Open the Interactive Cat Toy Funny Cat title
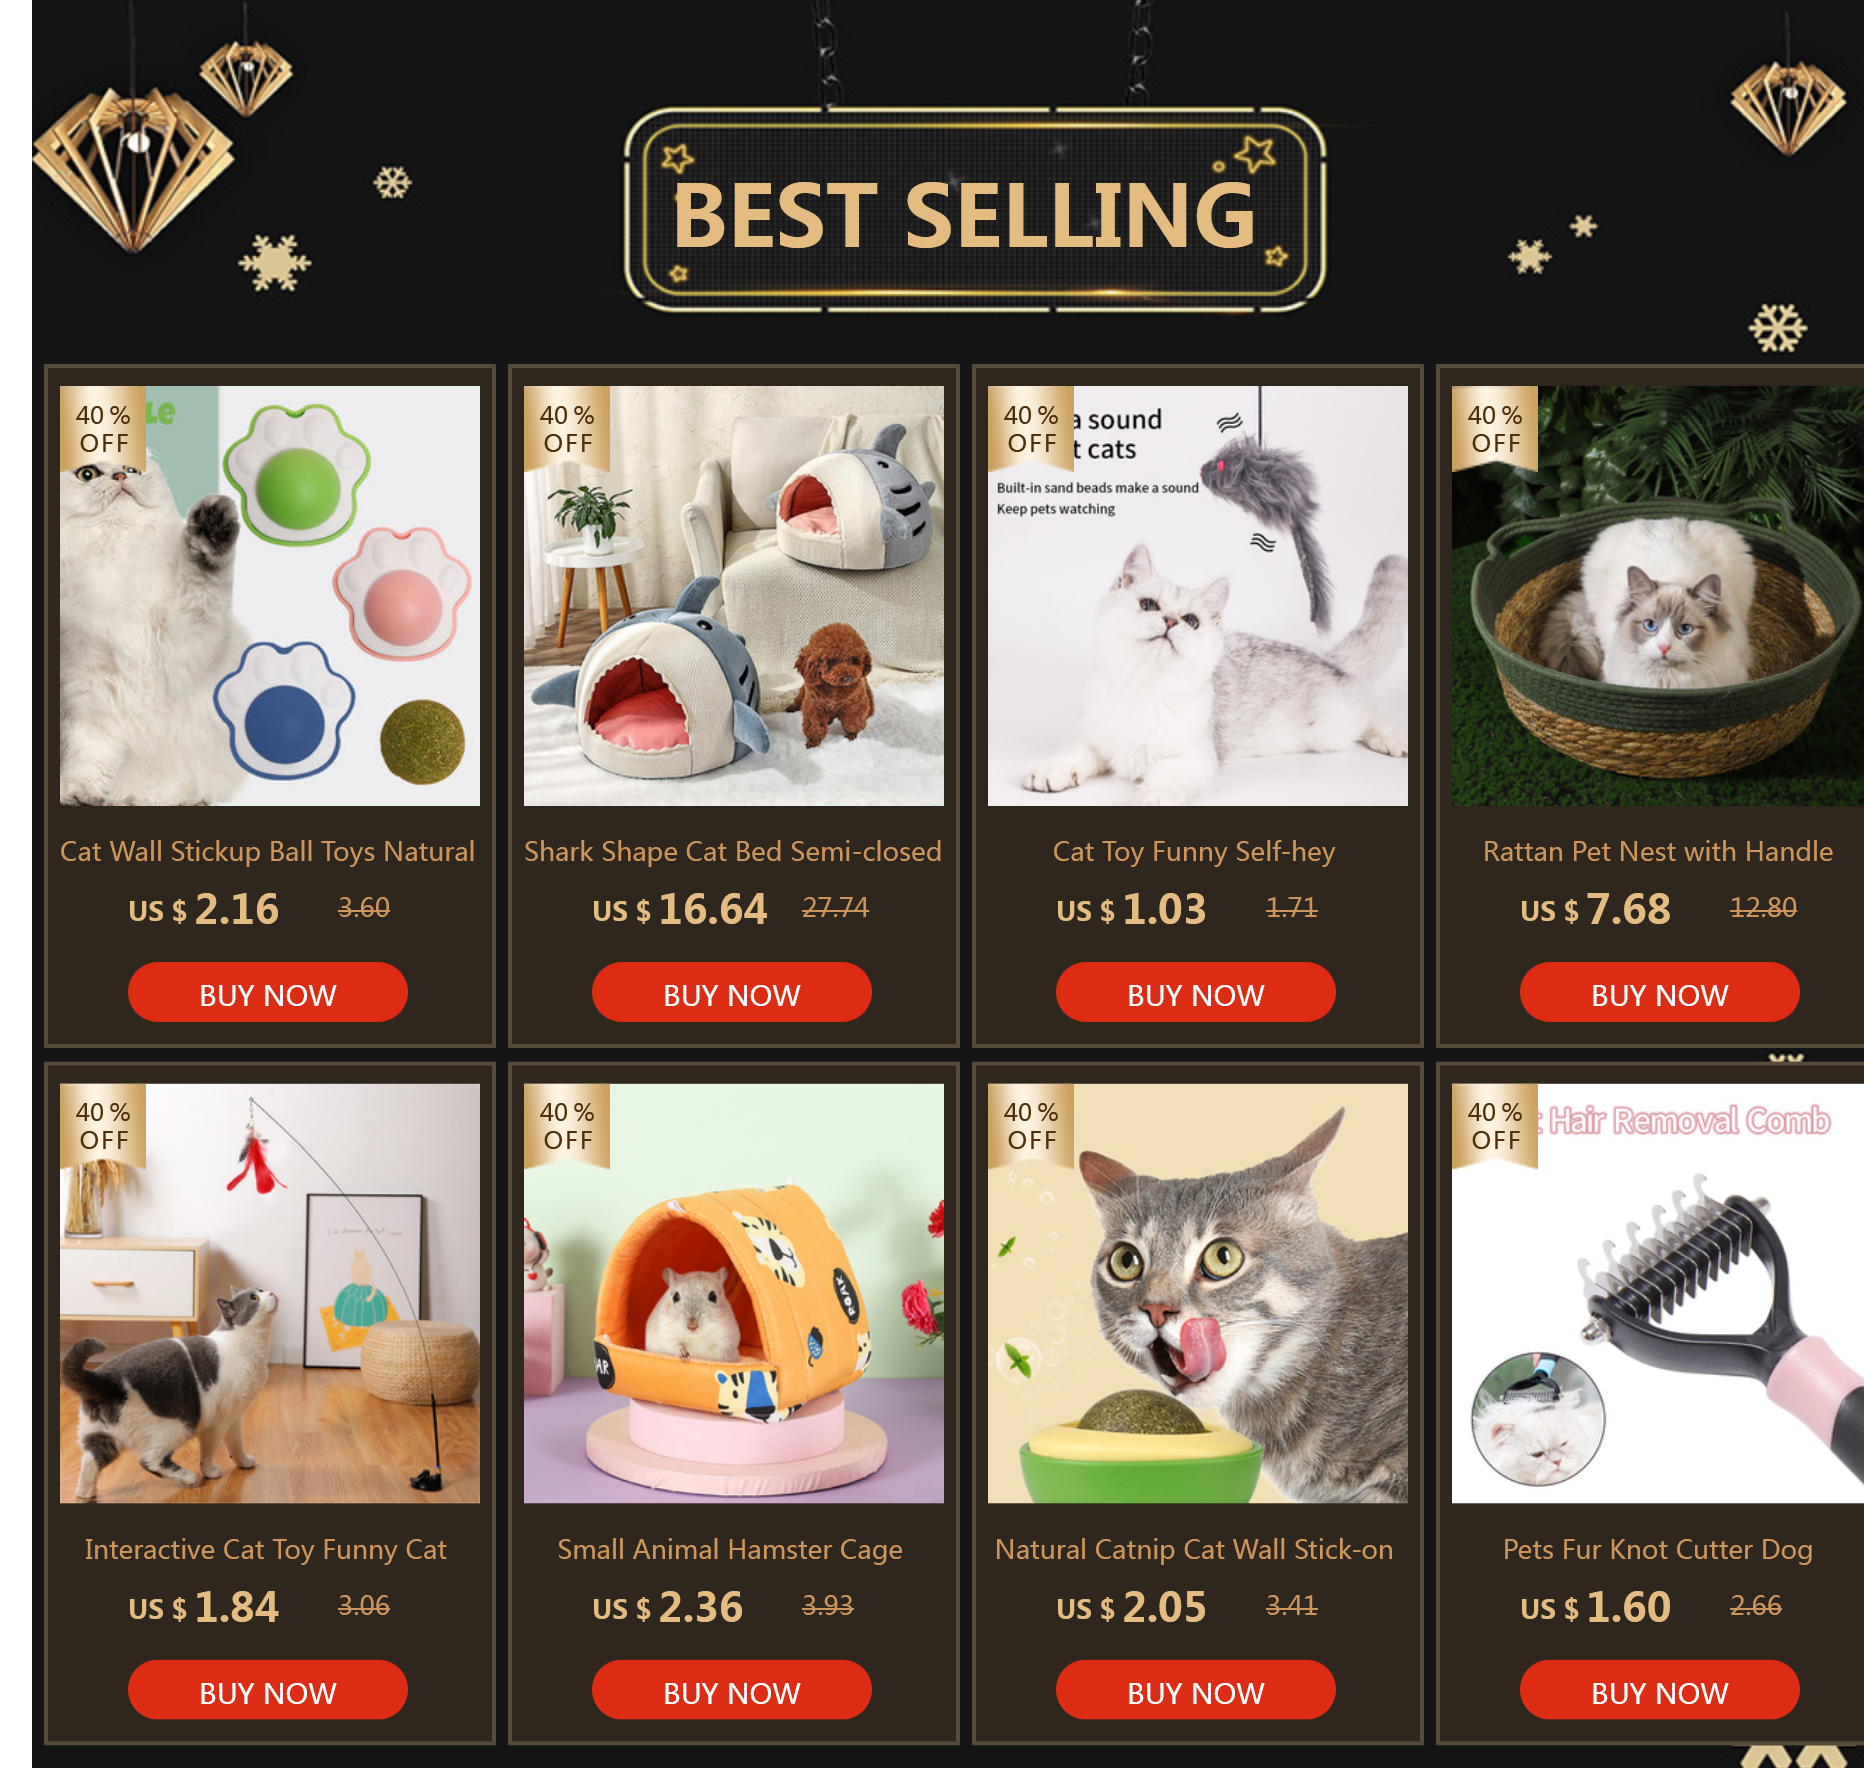Screen dimensions: 1864x1768 coord(266,1550)
